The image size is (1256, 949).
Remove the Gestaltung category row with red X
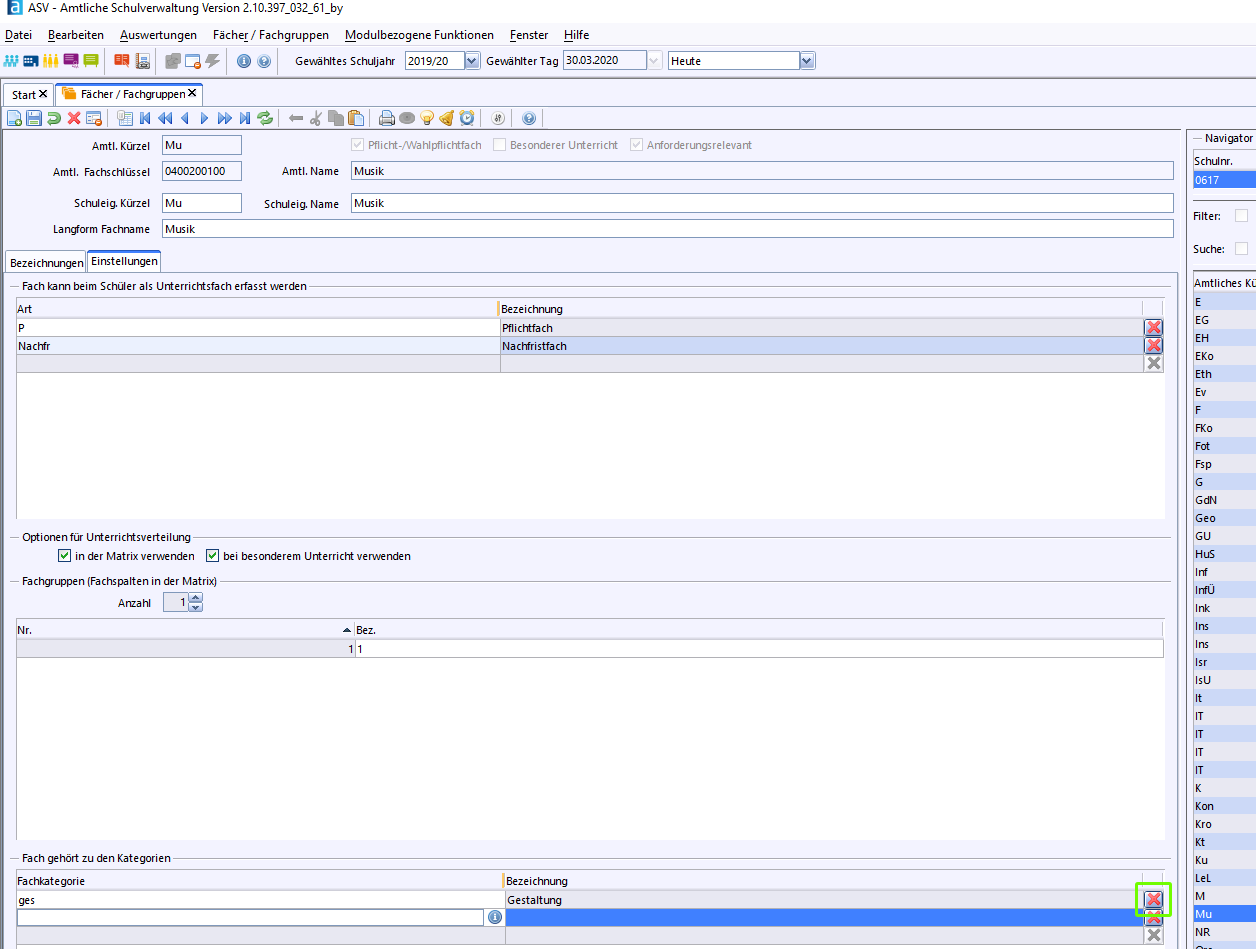coord(1153,900)
